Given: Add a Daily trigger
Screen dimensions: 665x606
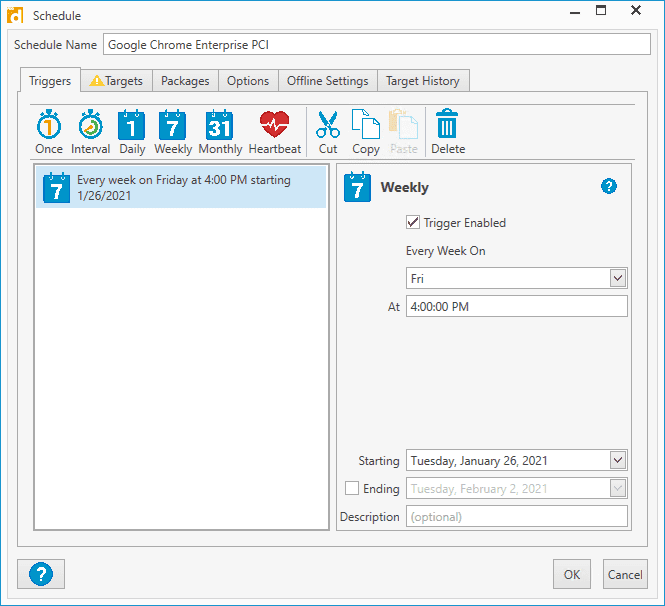Looking at the screenshot, I should point(132,132).
